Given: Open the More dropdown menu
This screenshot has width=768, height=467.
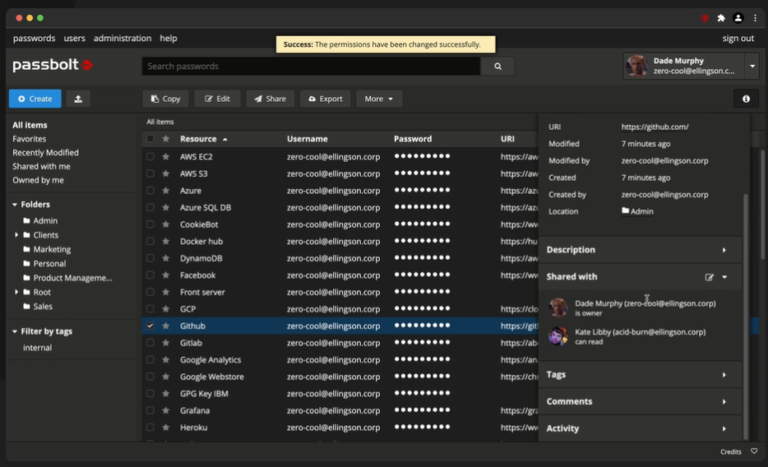Looking at the screenshot, I should pyautogui.click(x=379, y=98).
